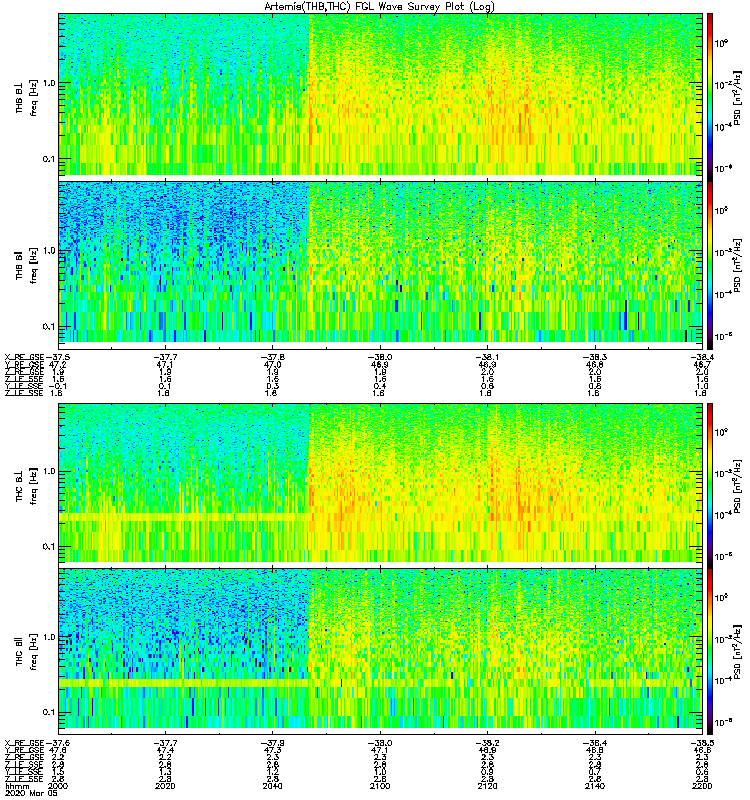Click the '2020 Mar 05' date label
Image resolution: width=750 pixels, height=800 pixels.
(x=31, y=793)
